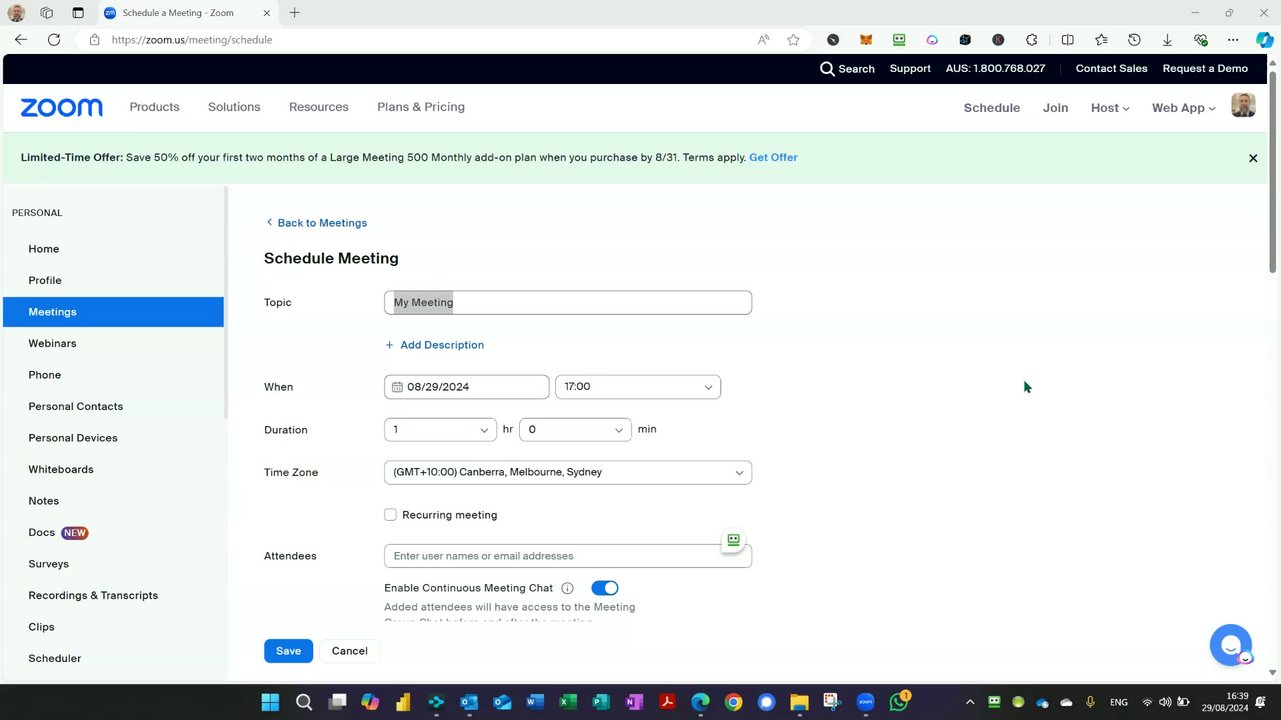This screenshot has height=720, width=1281.
Task: Open the duration minutes dropdown
Action: (x=575, y=430)
